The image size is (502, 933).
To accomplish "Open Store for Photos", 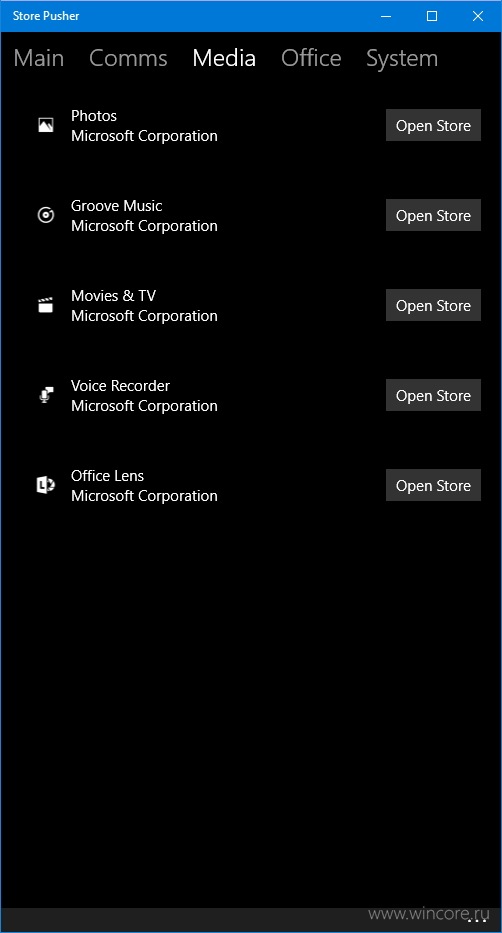I will pyautogui.click(x=433, y=125).
